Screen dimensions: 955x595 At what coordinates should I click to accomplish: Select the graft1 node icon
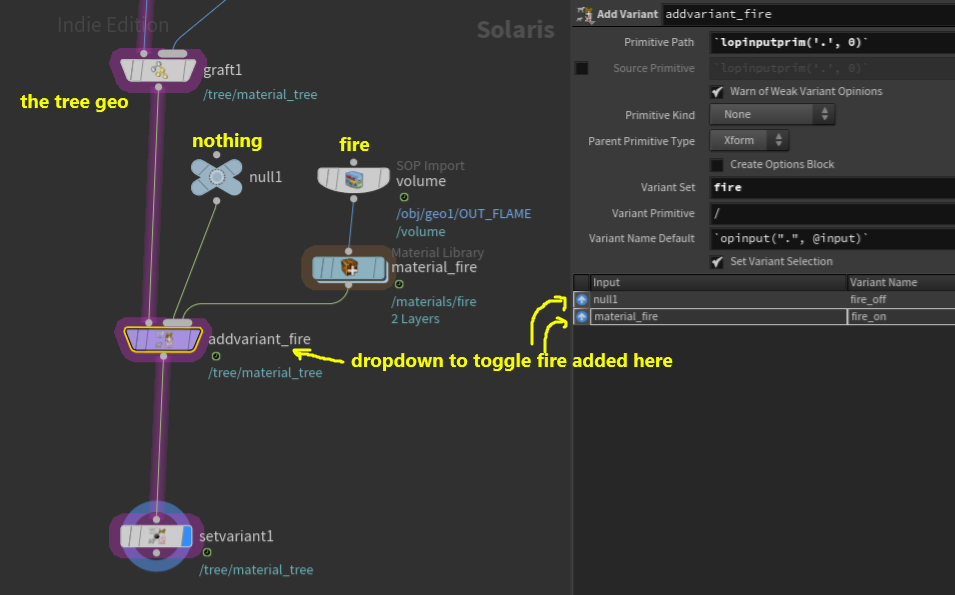coord(158,70)
